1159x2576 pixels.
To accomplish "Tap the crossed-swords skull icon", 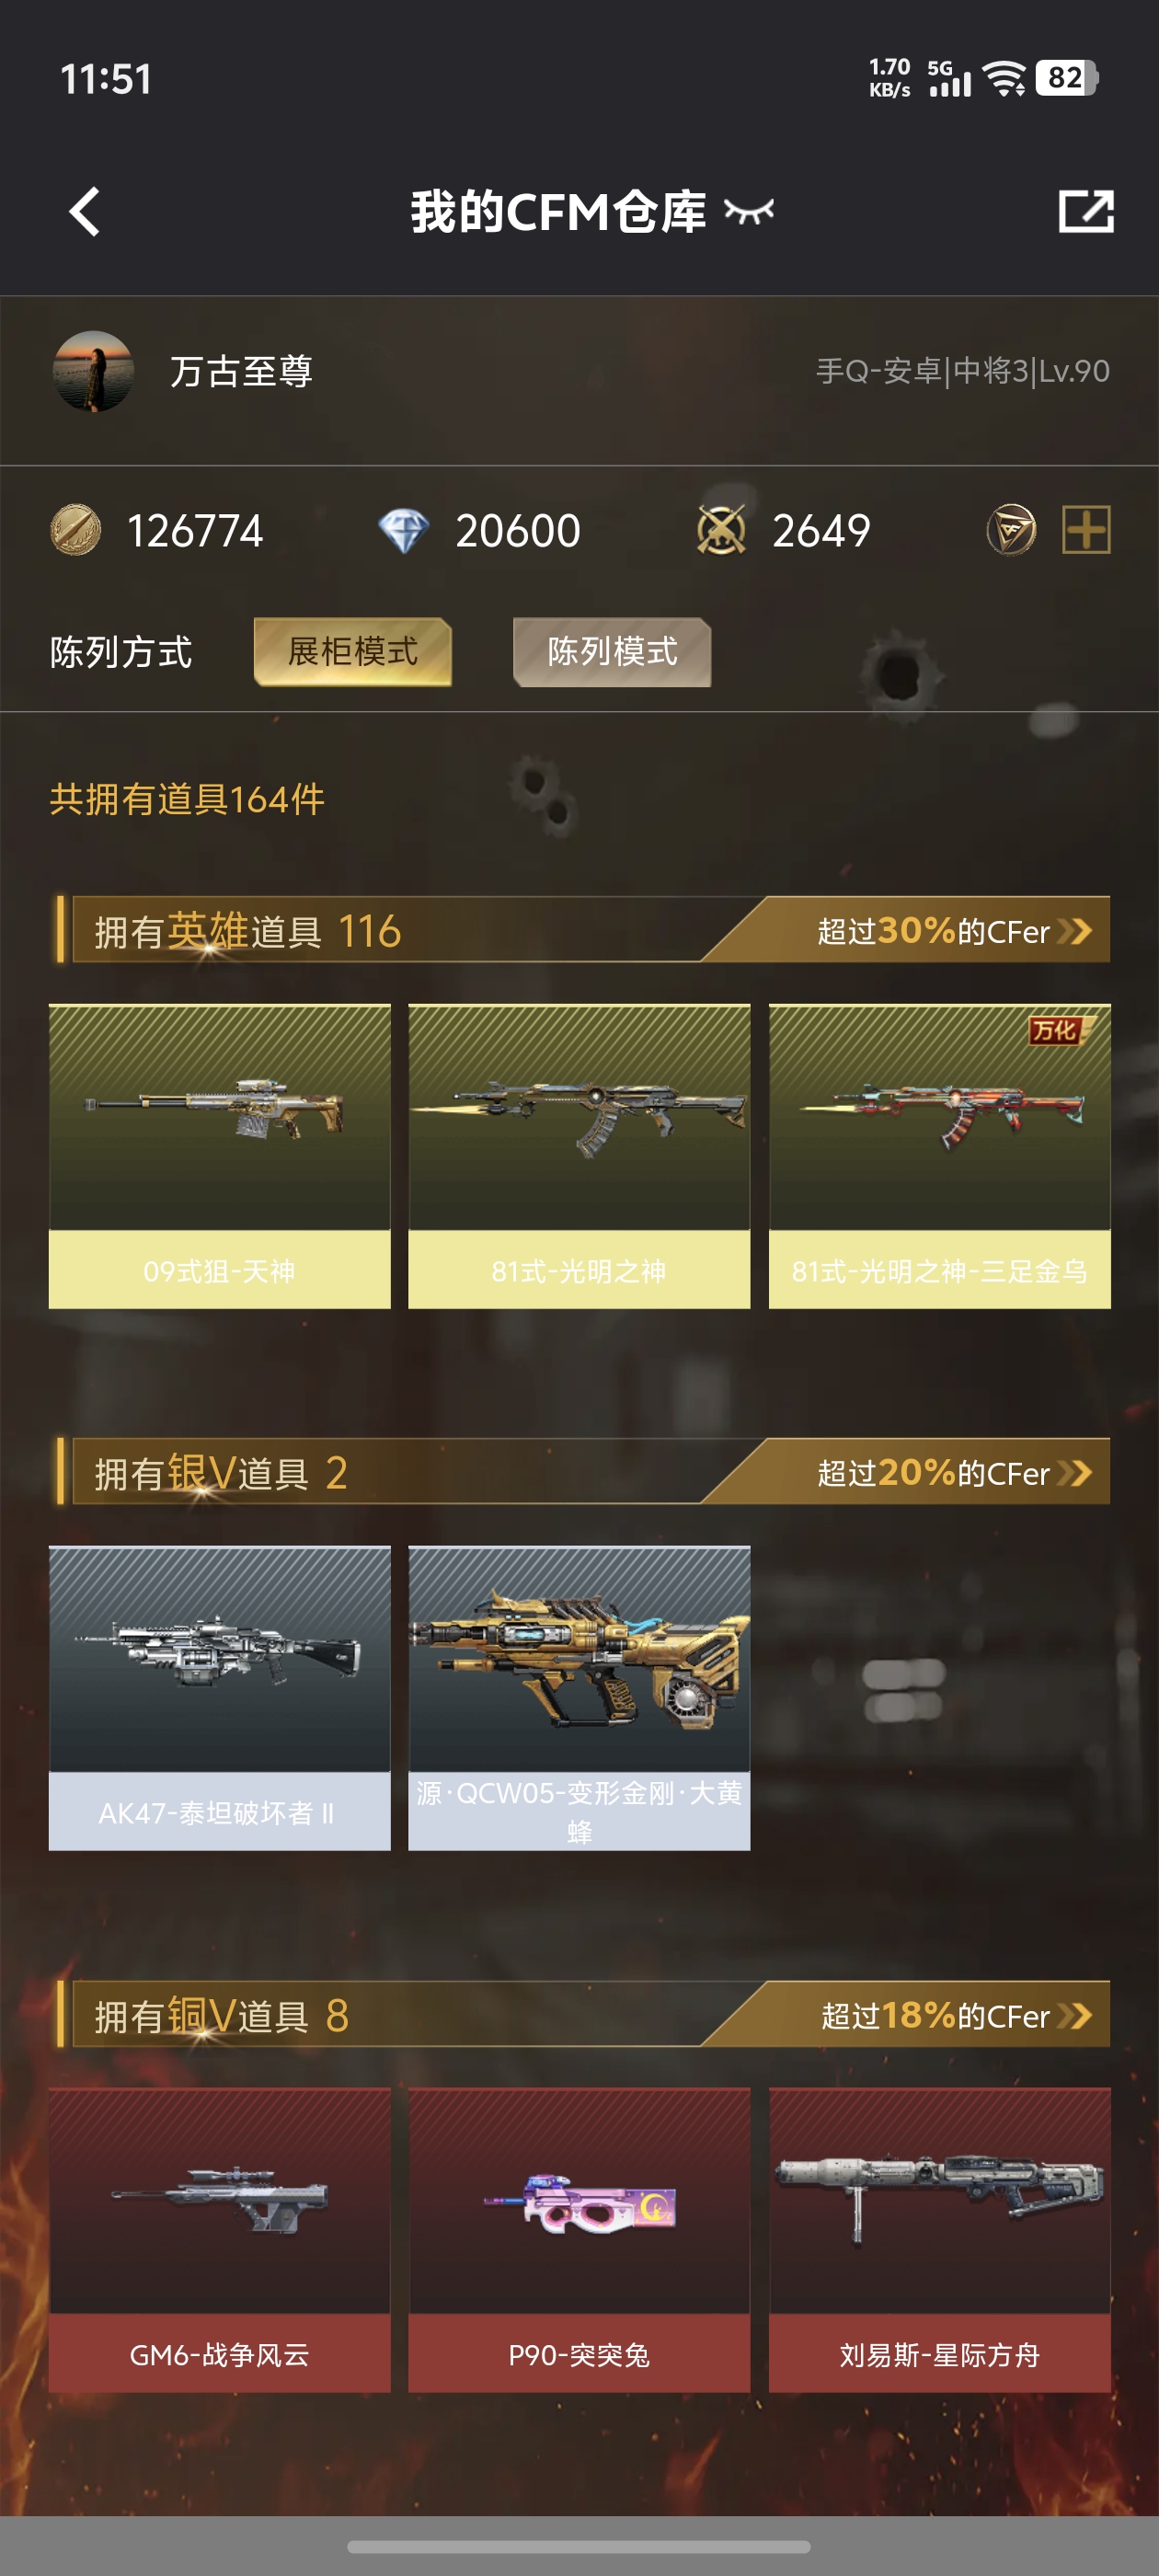I will coord(721,530).
